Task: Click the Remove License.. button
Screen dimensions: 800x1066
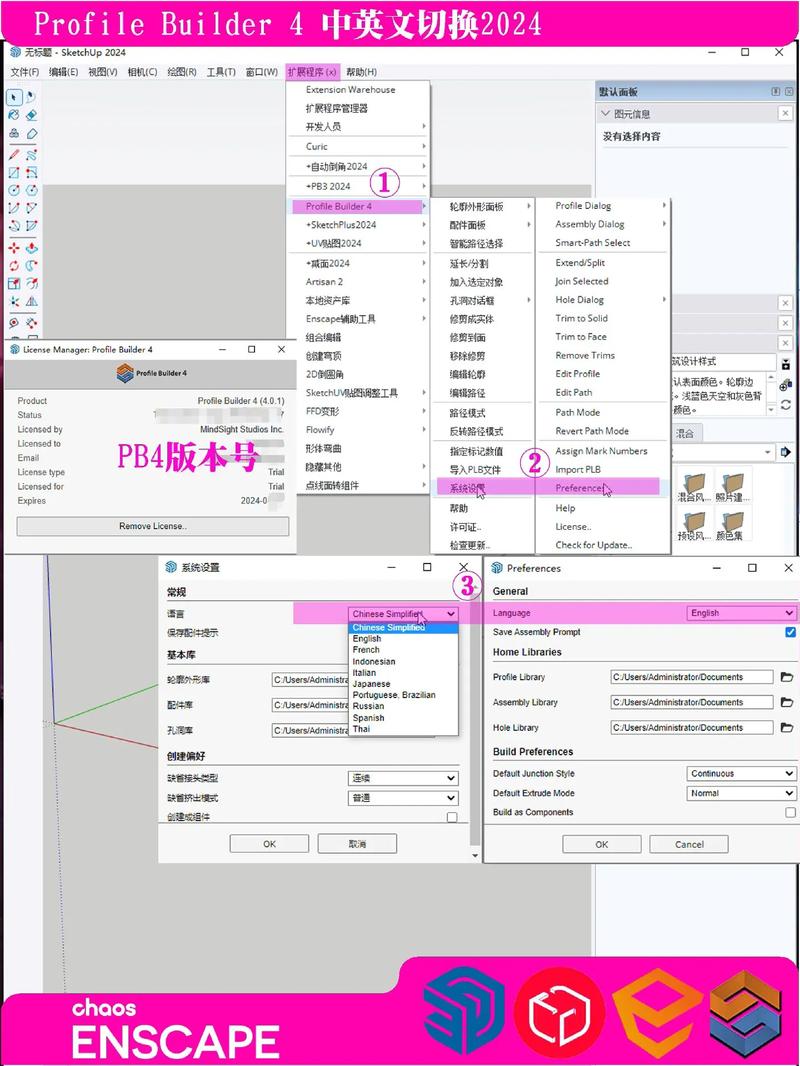Action: point(153,526)
